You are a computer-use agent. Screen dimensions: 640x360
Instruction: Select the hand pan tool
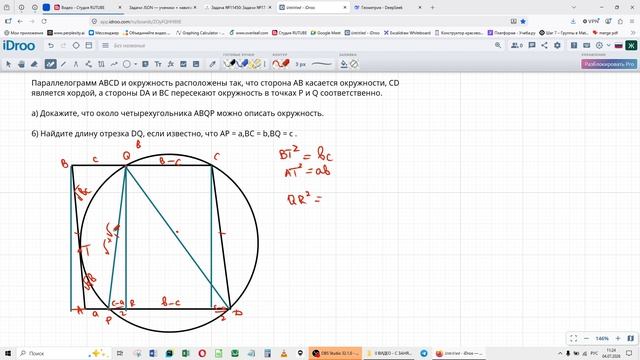22,64
